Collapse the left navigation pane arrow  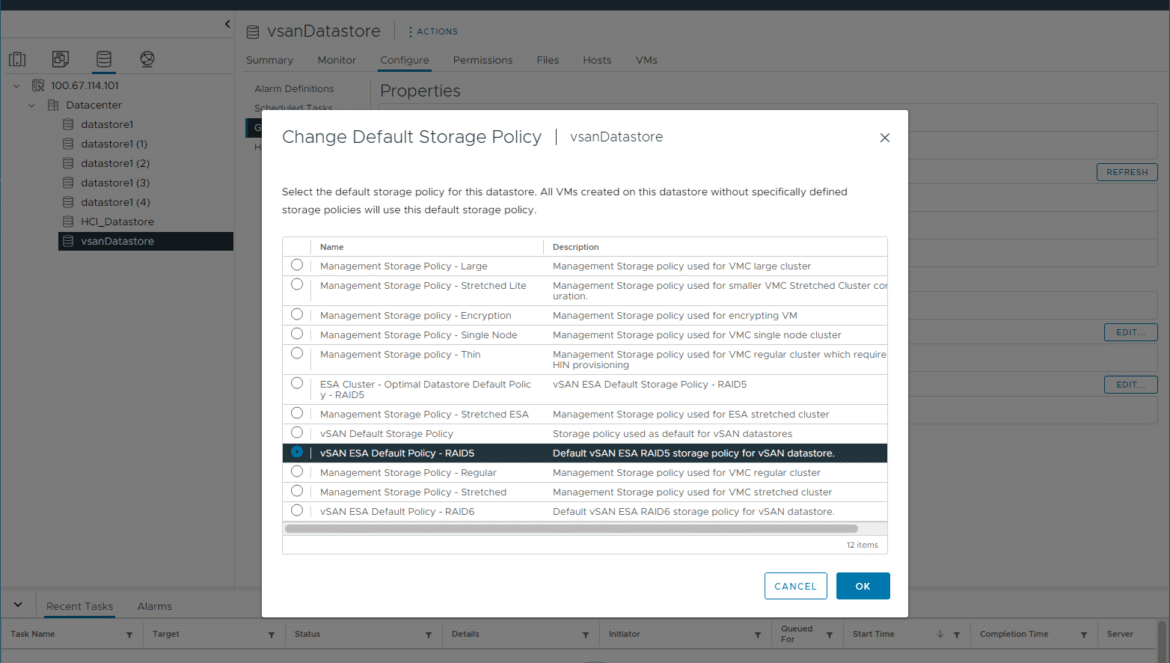(x=228, y=24)
